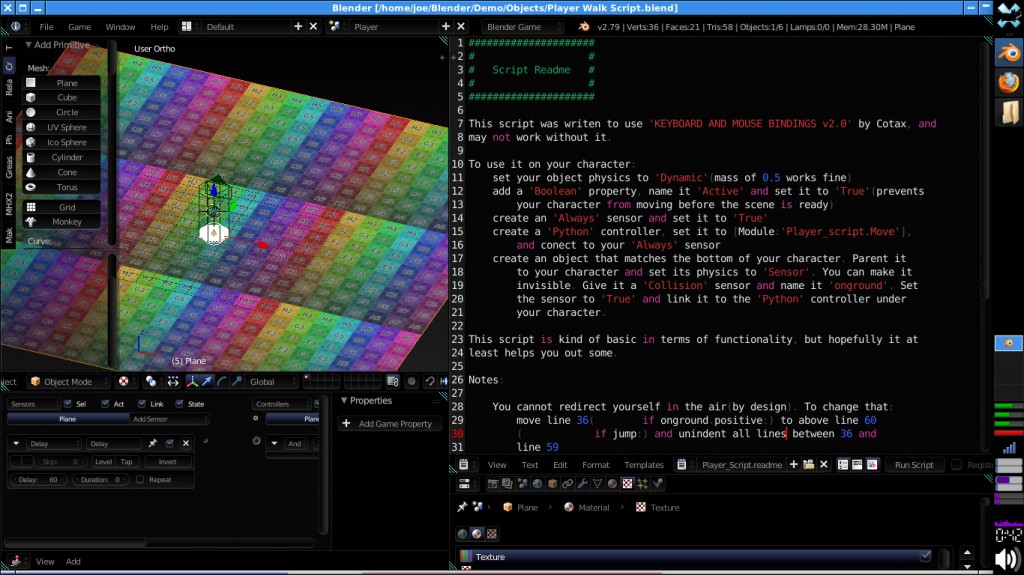Open the World properties tab

[x=537, y=484]
